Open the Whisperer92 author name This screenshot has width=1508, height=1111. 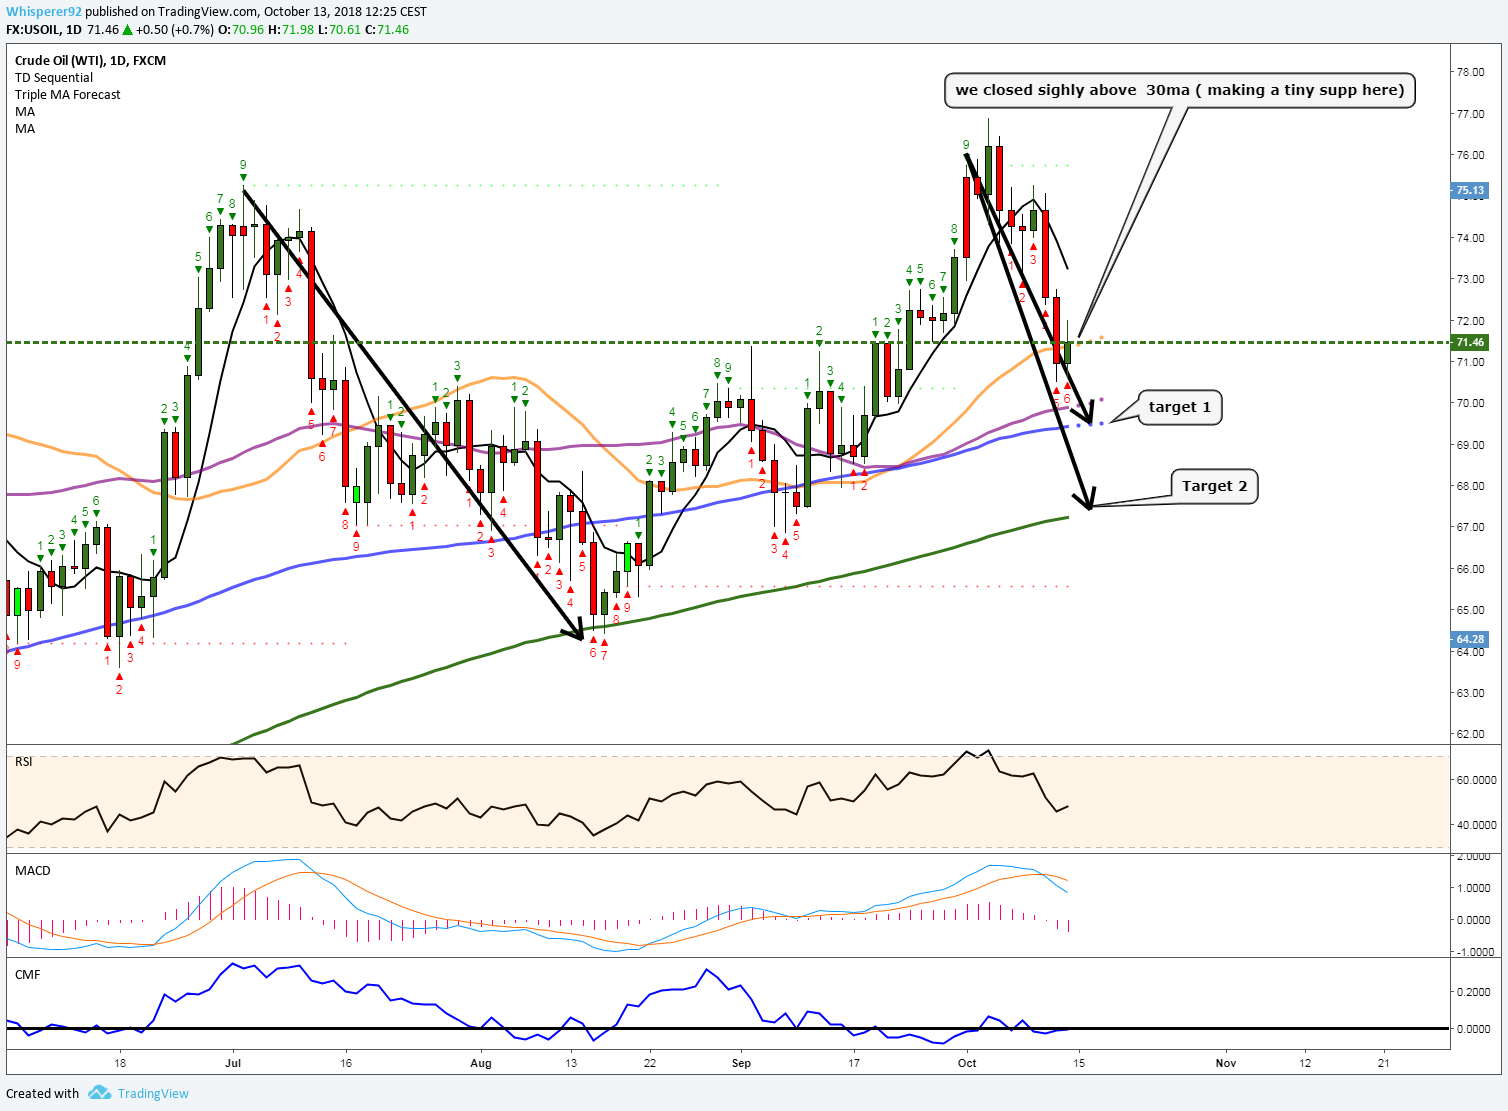(43, 12)
